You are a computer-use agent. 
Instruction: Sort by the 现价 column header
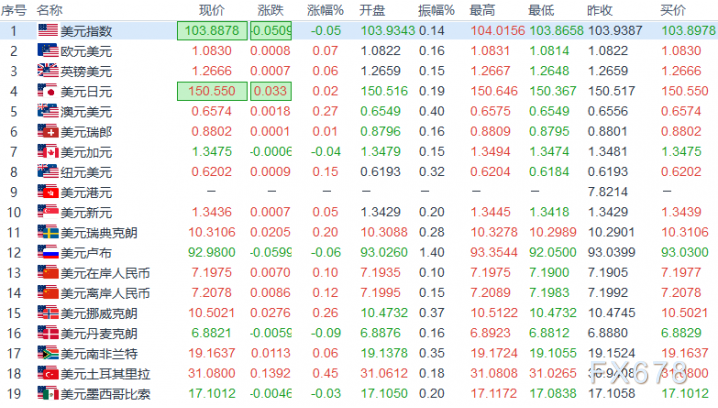click(212, 10)
